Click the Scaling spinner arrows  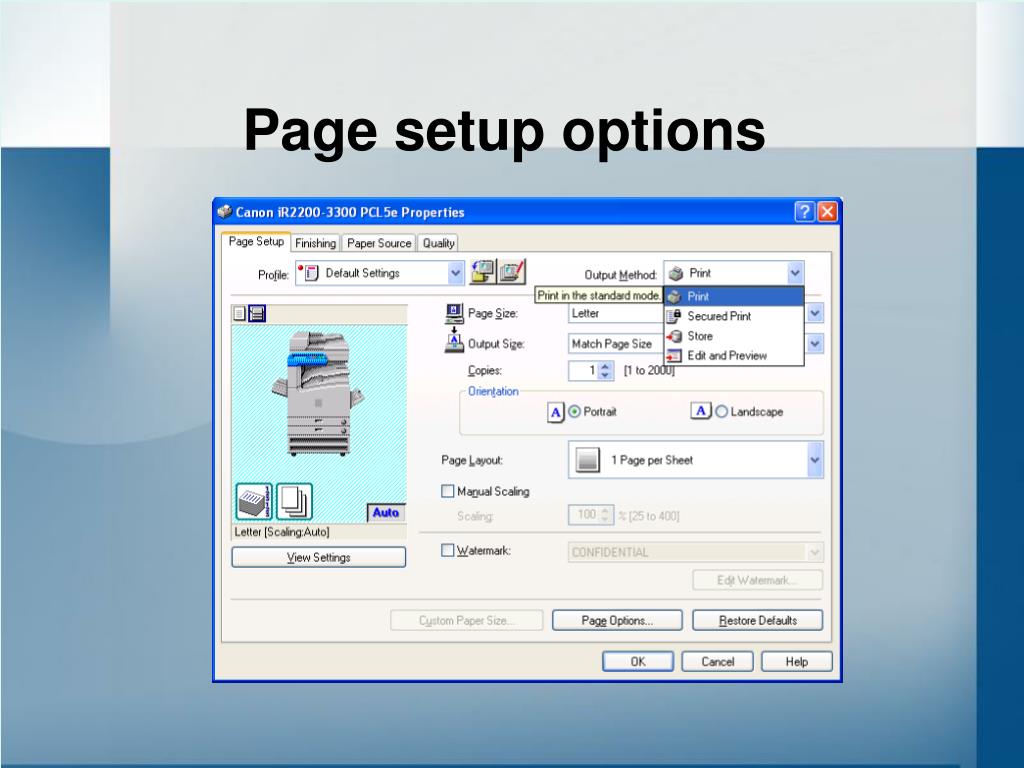point(605,515)
